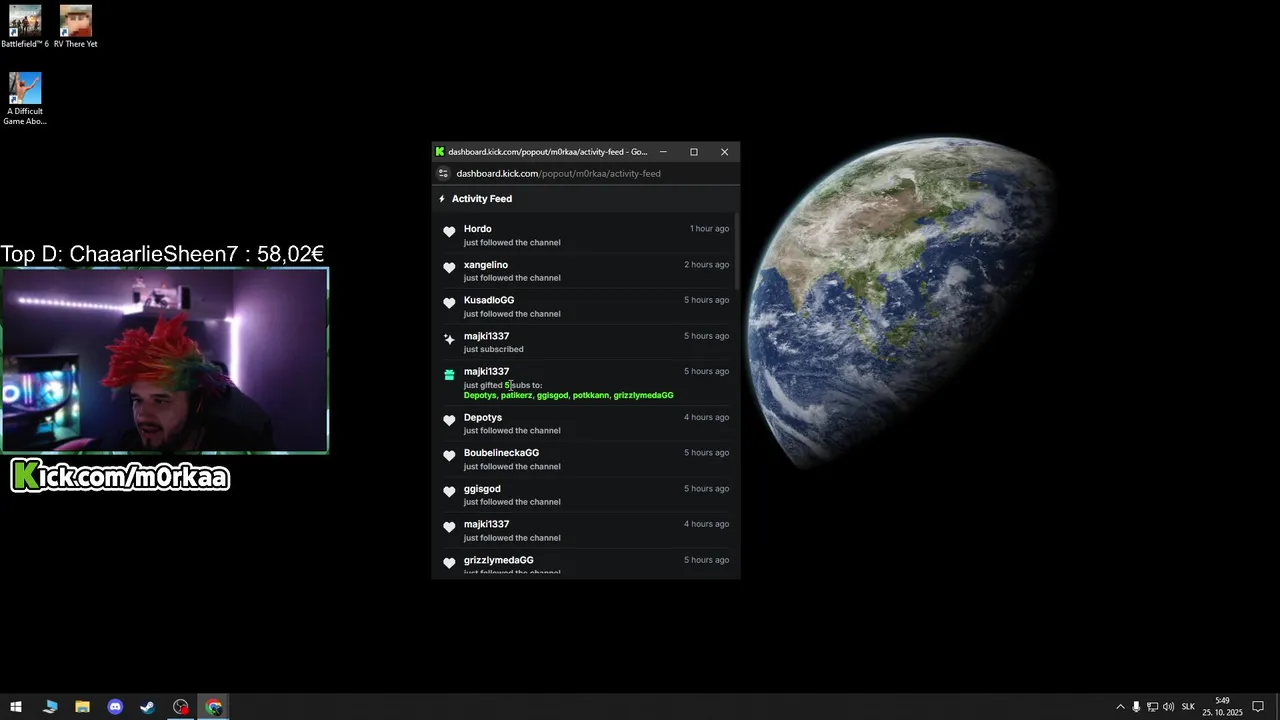Click the '1 hour ago' timestamp for Hordo
Image resolution: width=1280 pixels, height=720 pixels.
click(709, 229)
